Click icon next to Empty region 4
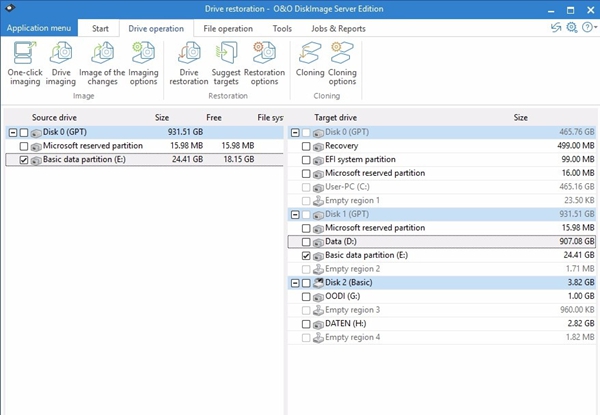 318,338
